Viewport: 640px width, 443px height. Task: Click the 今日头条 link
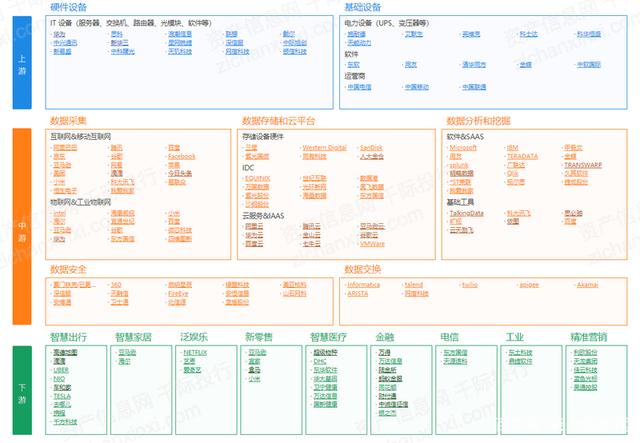180,174
